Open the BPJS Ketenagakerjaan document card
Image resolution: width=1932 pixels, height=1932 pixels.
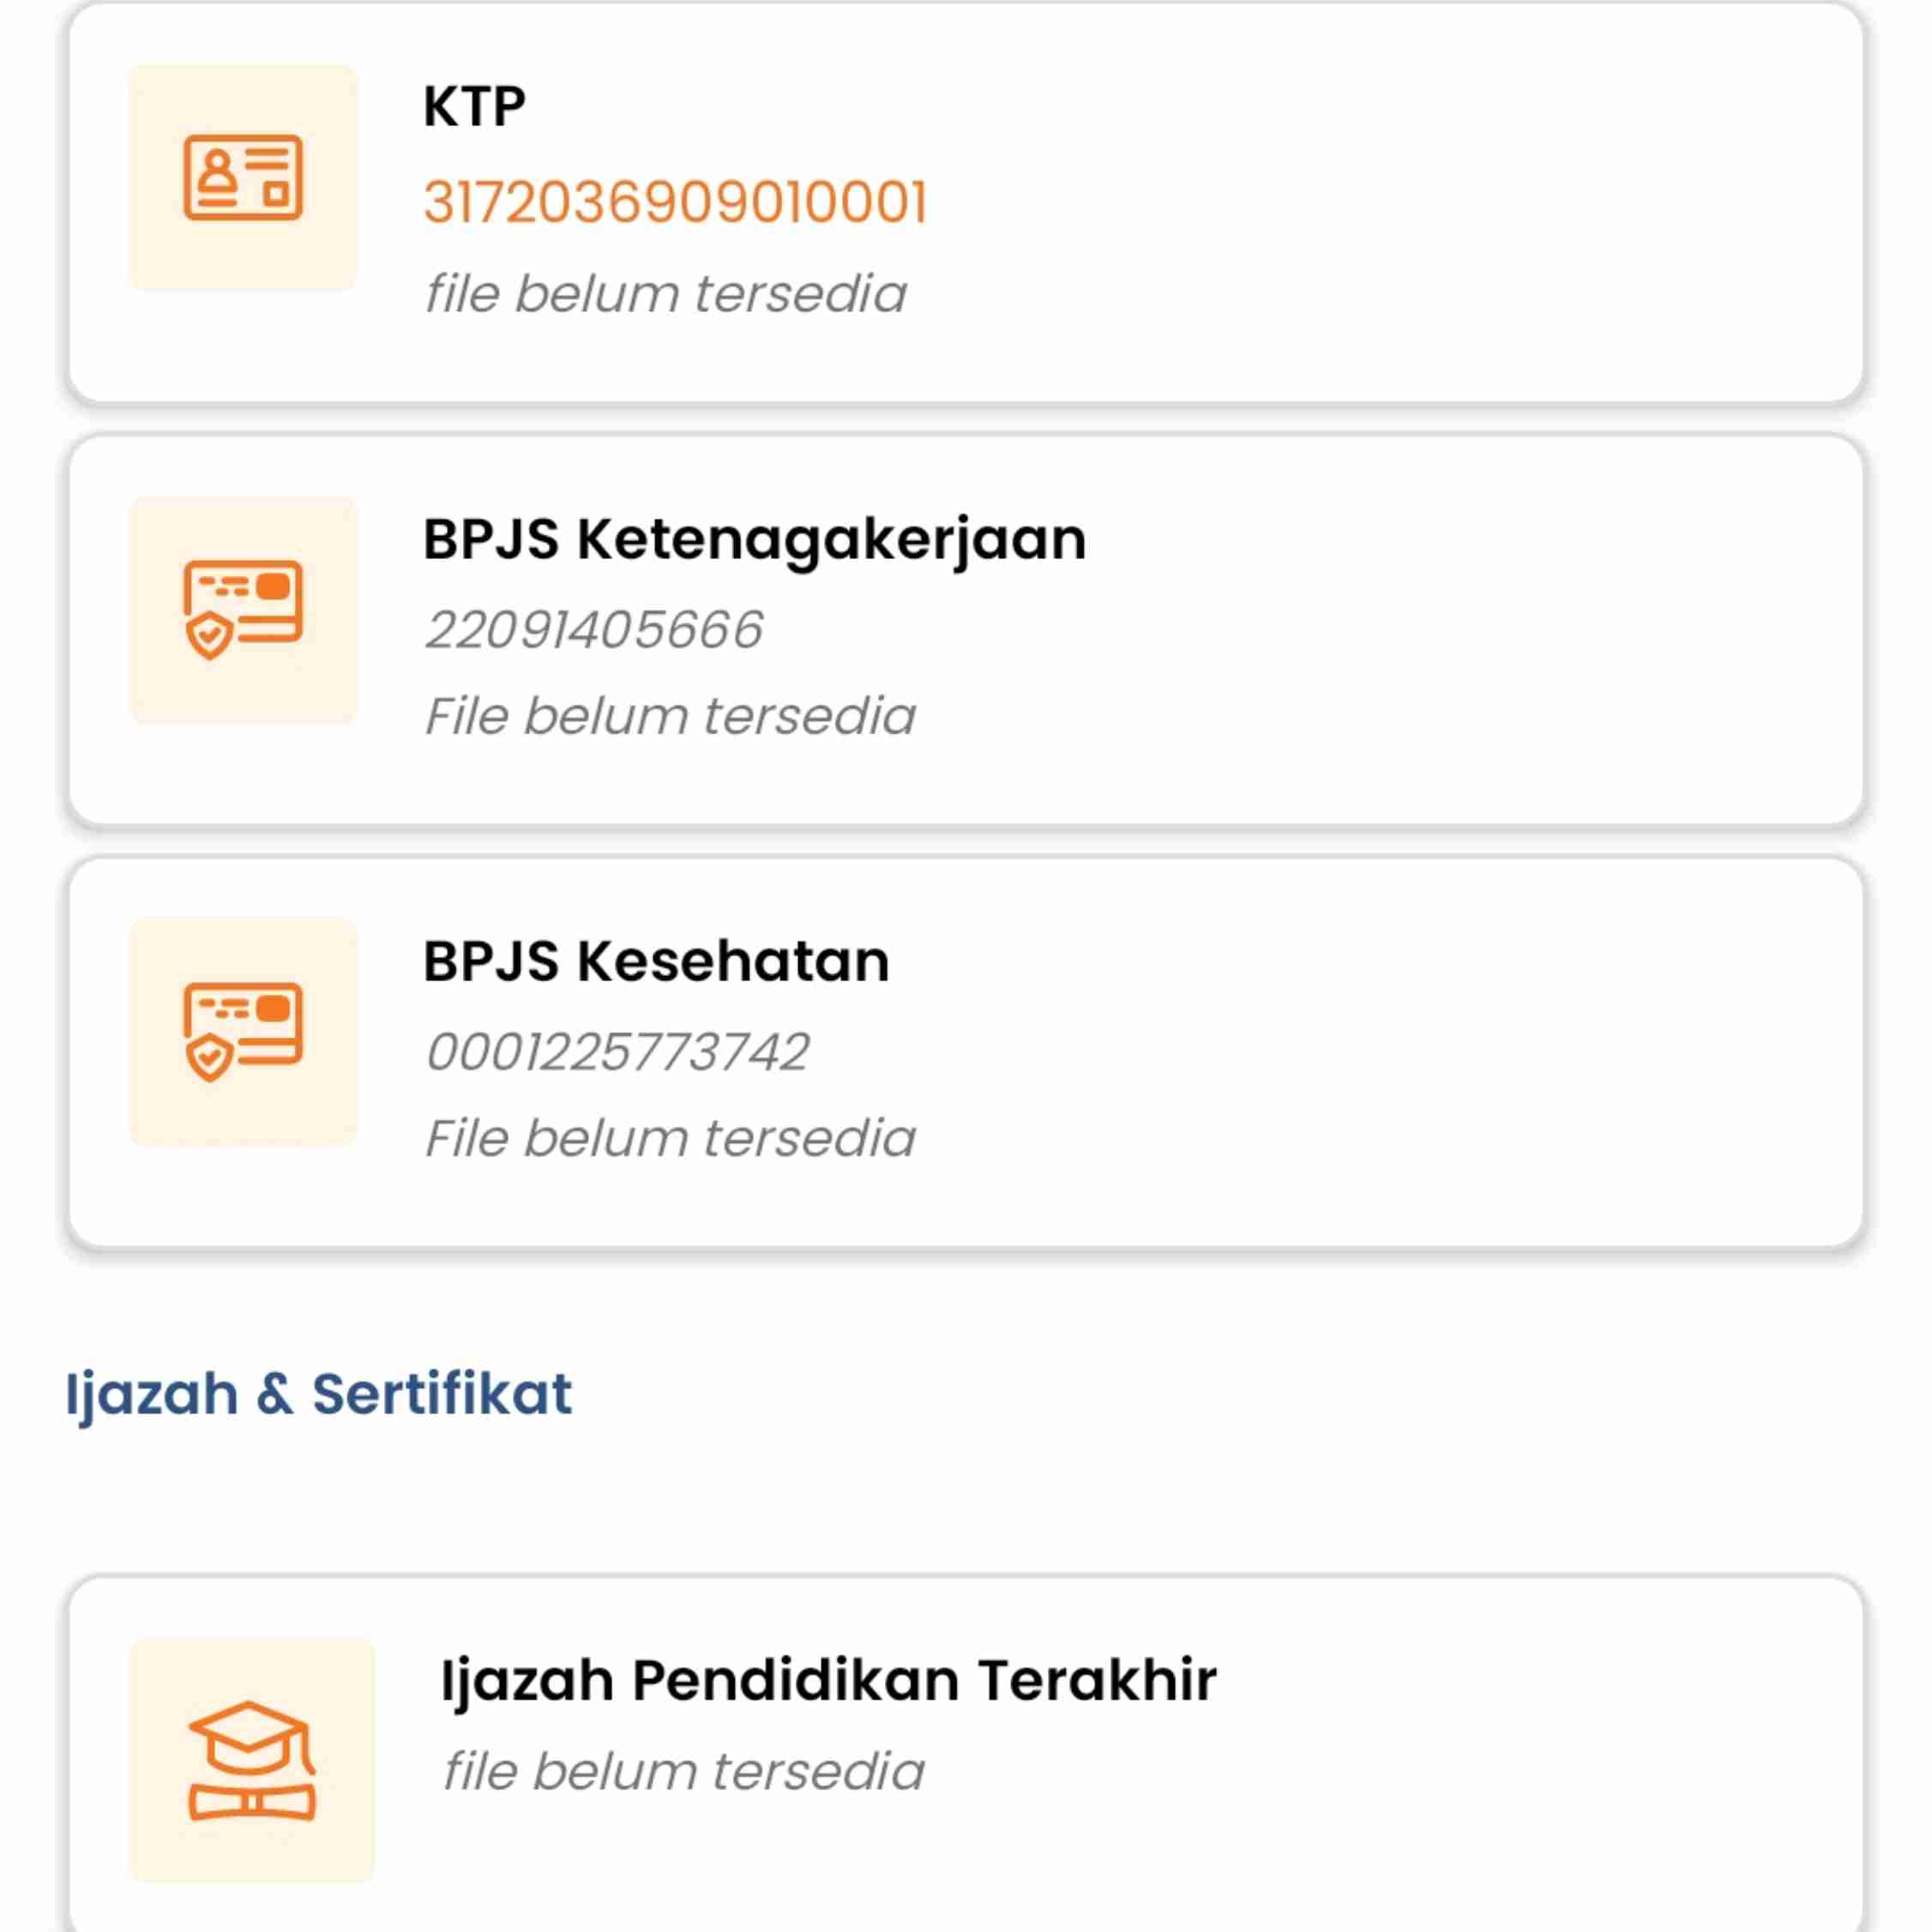click(x=966, y=631)
